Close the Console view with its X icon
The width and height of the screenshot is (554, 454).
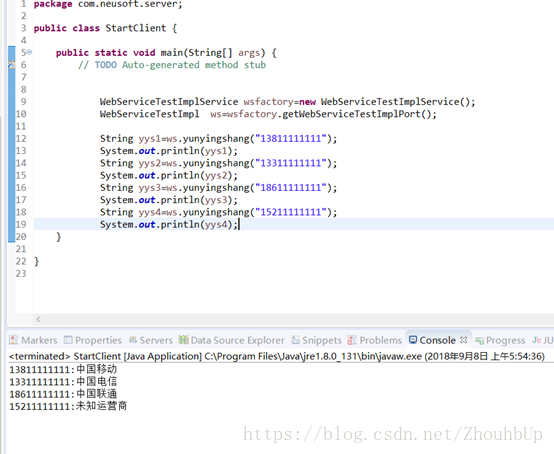click(464, 340)
